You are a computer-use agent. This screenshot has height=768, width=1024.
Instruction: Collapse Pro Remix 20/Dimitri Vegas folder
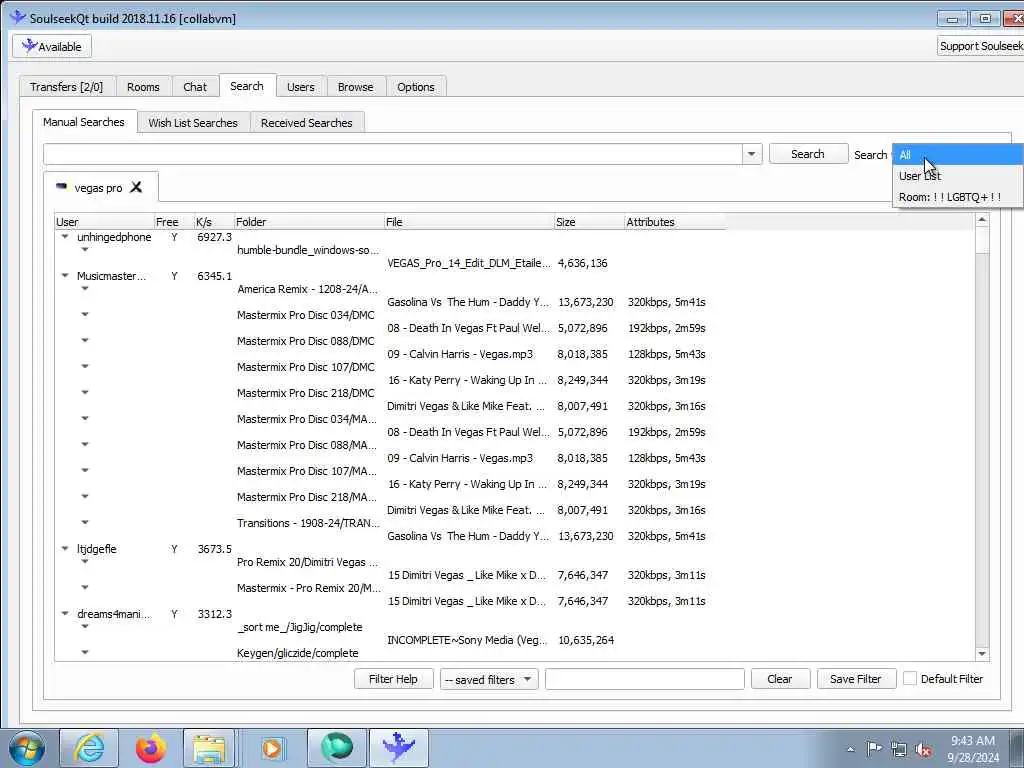coord(85,562)
